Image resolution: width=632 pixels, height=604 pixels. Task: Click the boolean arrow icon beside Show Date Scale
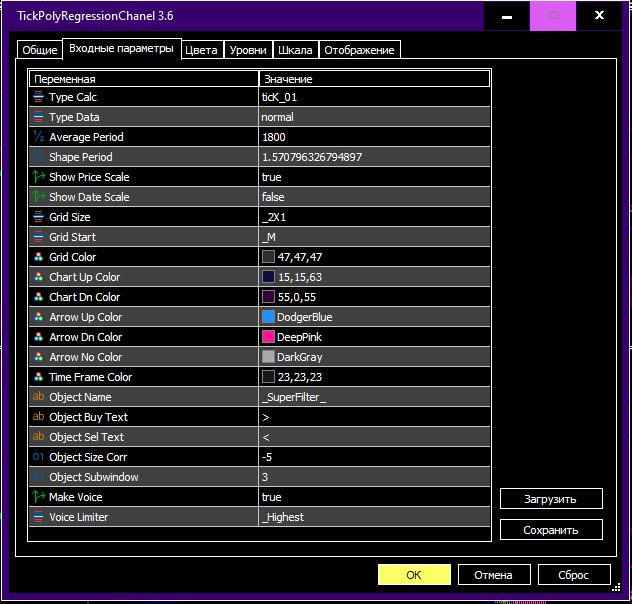(x=38, y=197)
